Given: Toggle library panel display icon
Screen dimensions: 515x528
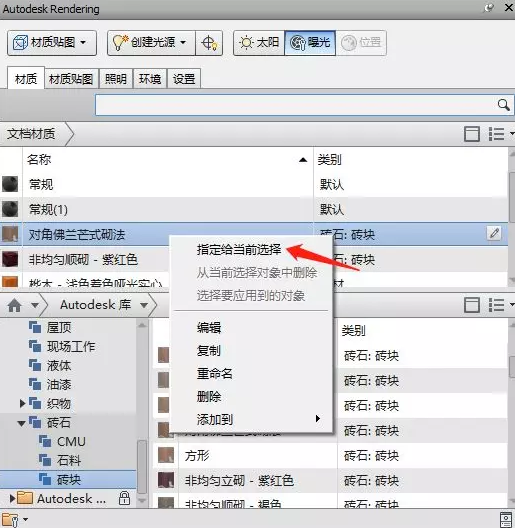Looking at the screenshot, I should point(472,305).
